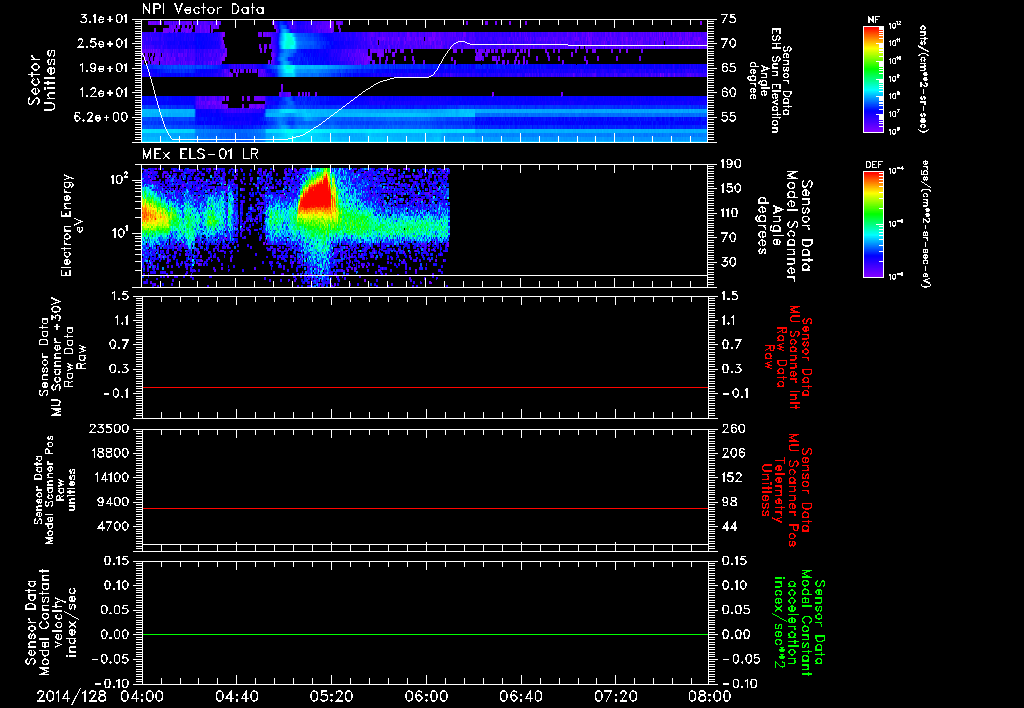Click the 05:20 time axis label
This screenshot has width=1024, height=708.
[x=331, y=696]
